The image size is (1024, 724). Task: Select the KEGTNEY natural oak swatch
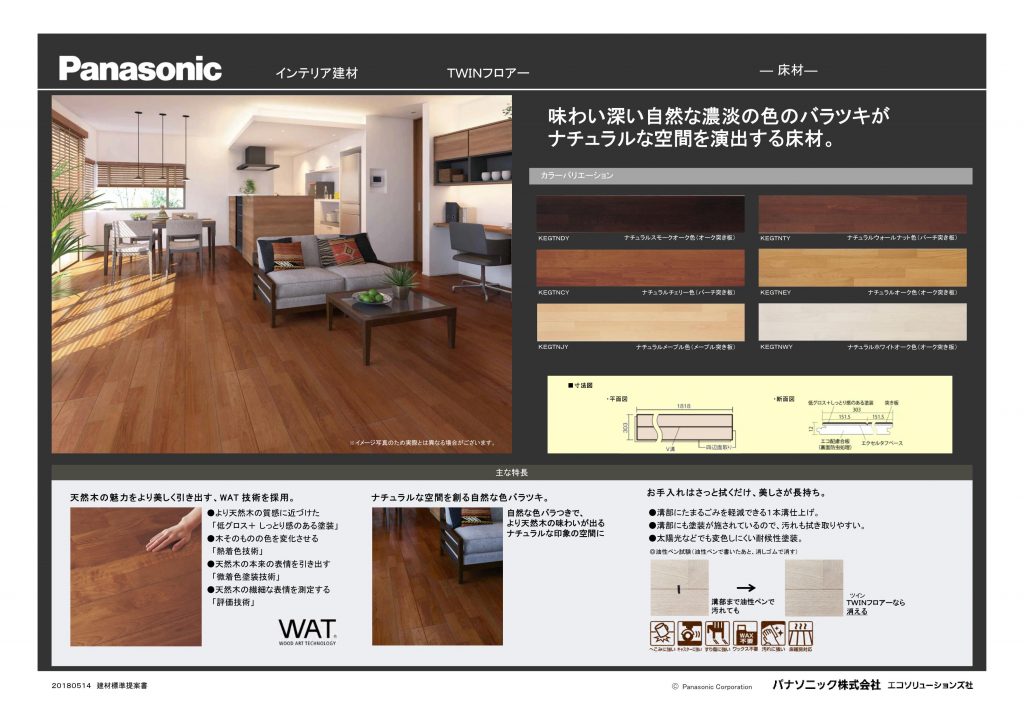[863, 268]
